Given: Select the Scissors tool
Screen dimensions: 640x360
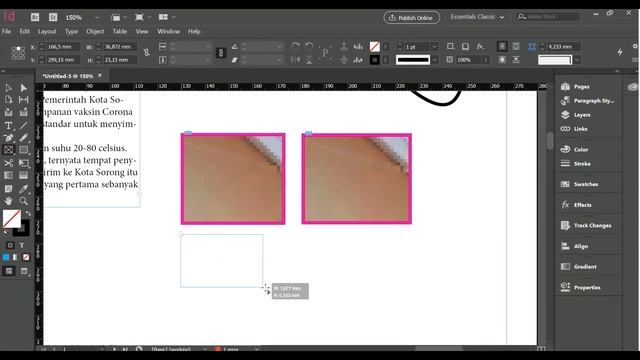Looking at the screenshot, I should pos(8,163).
